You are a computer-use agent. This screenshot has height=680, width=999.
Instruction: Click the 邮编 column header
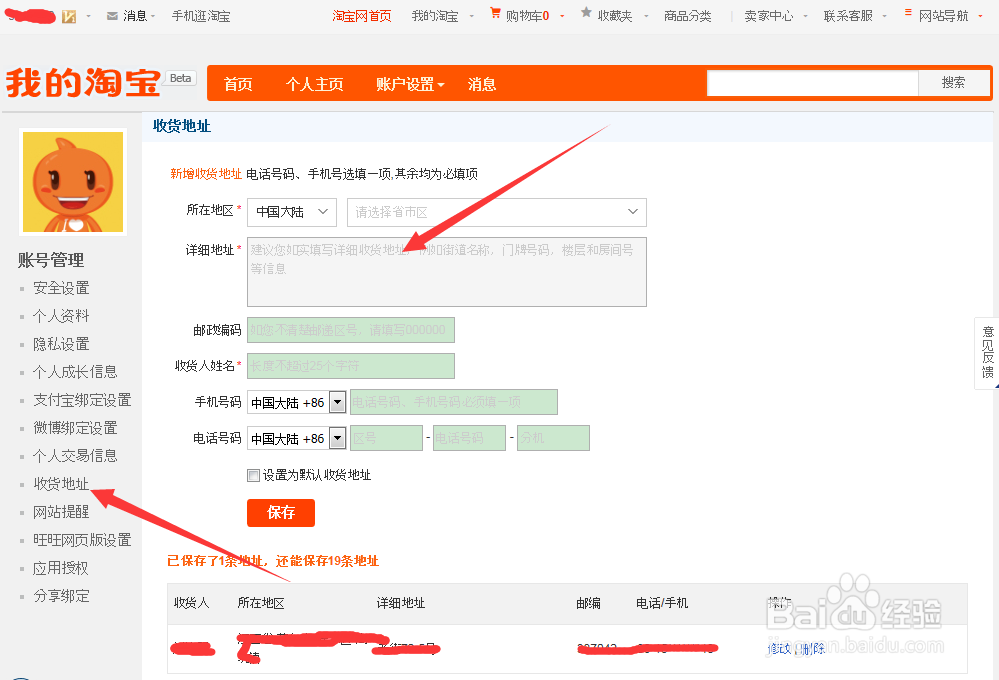point(588,603)
